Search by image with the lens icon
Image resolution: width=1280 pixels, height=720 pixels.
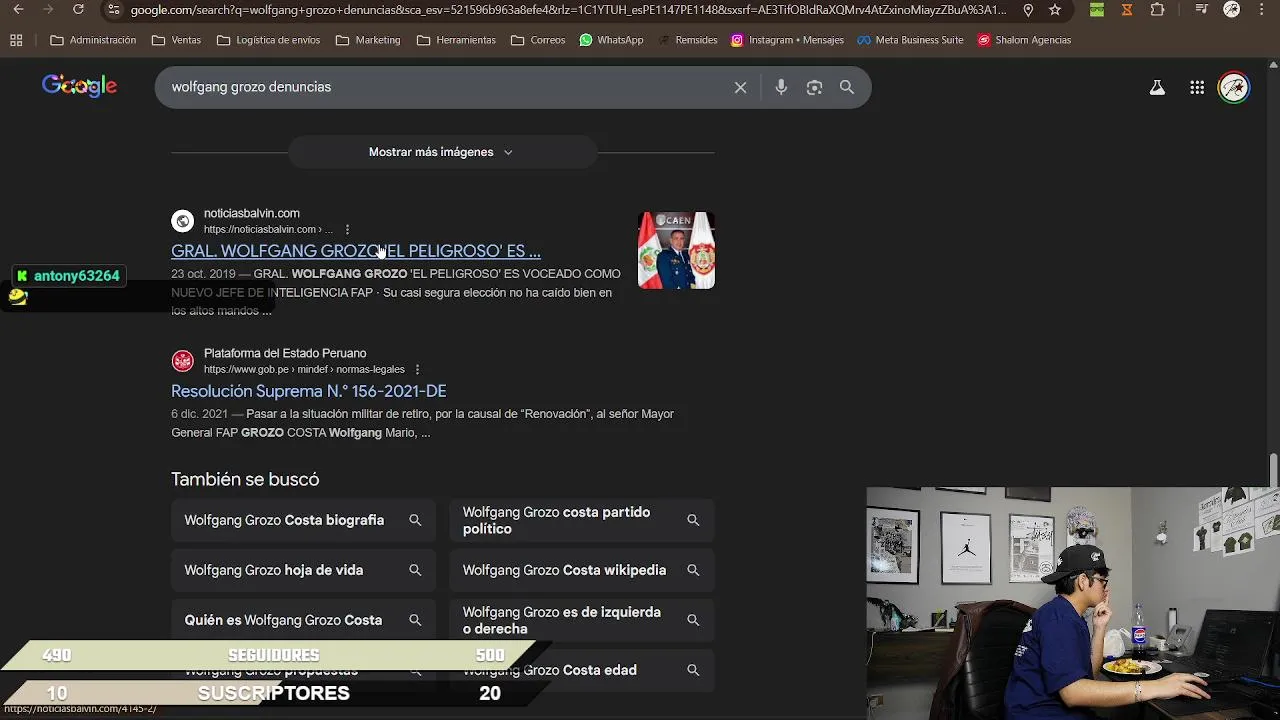tap(814, 87)
